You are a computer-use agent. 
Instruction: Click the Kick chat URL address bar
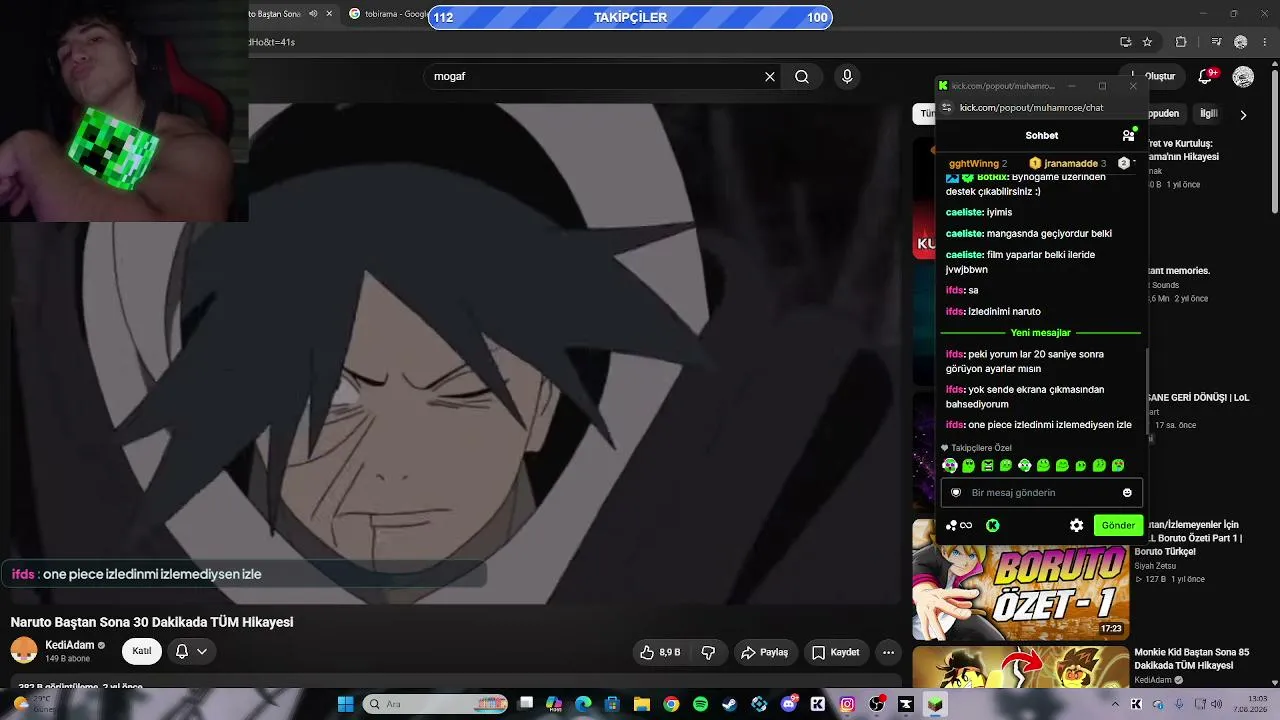[x=1031, y=108]
